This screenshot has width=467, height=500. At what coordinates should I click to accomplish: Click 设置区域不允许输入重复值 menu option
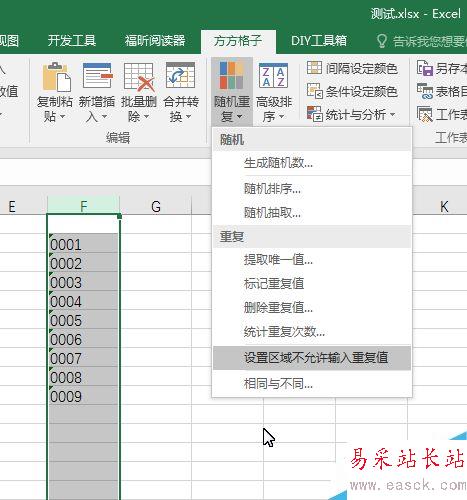click(312, 358)
